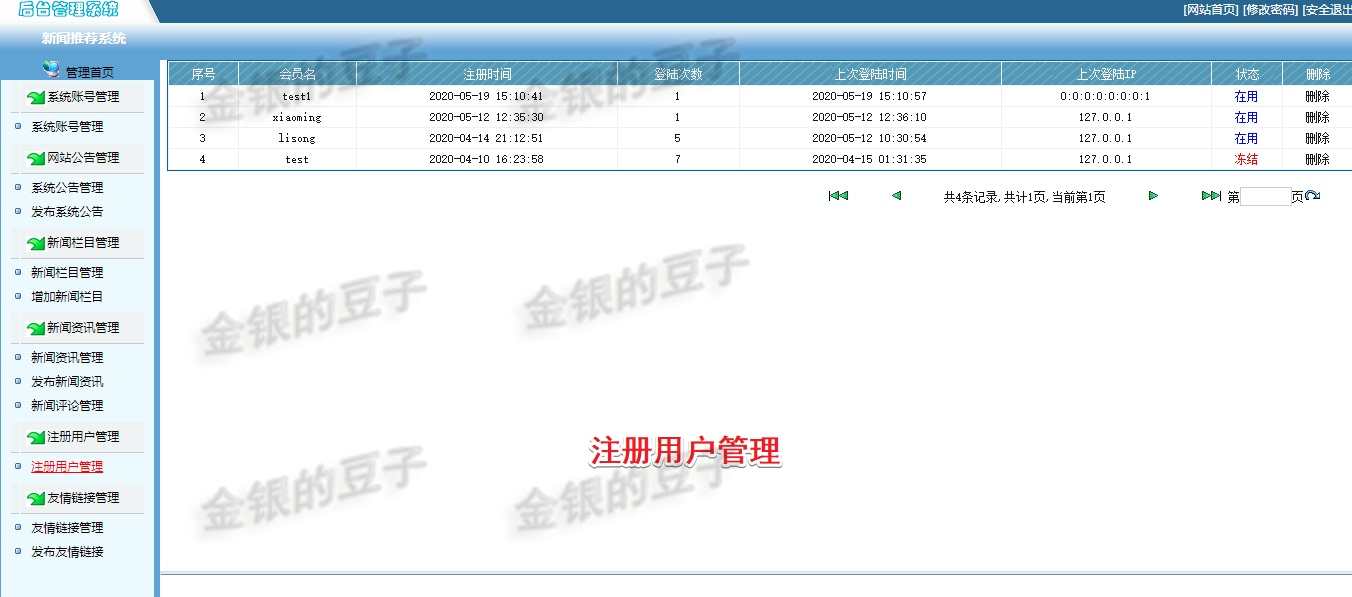Image resolution: width=1352 pixels, height=597 pixels.
Task: Select the green icon beside 系统账号管理 header
Action: 35,96
